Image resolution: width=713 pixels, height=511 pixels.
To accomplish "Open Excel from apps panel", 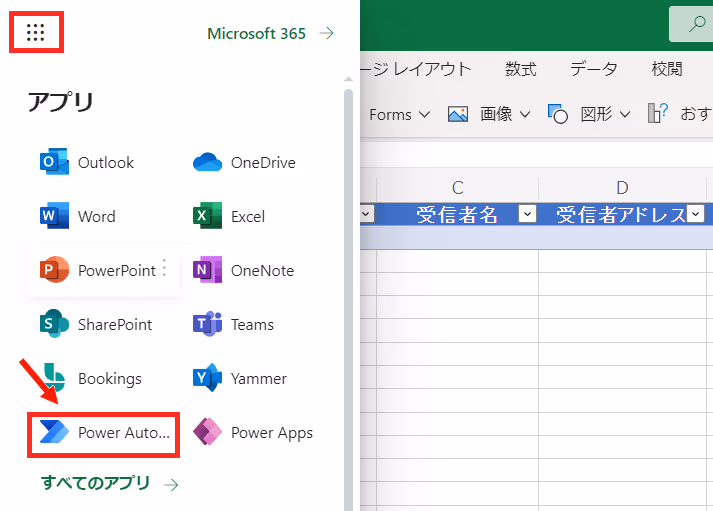I will (x=229, y=216).
